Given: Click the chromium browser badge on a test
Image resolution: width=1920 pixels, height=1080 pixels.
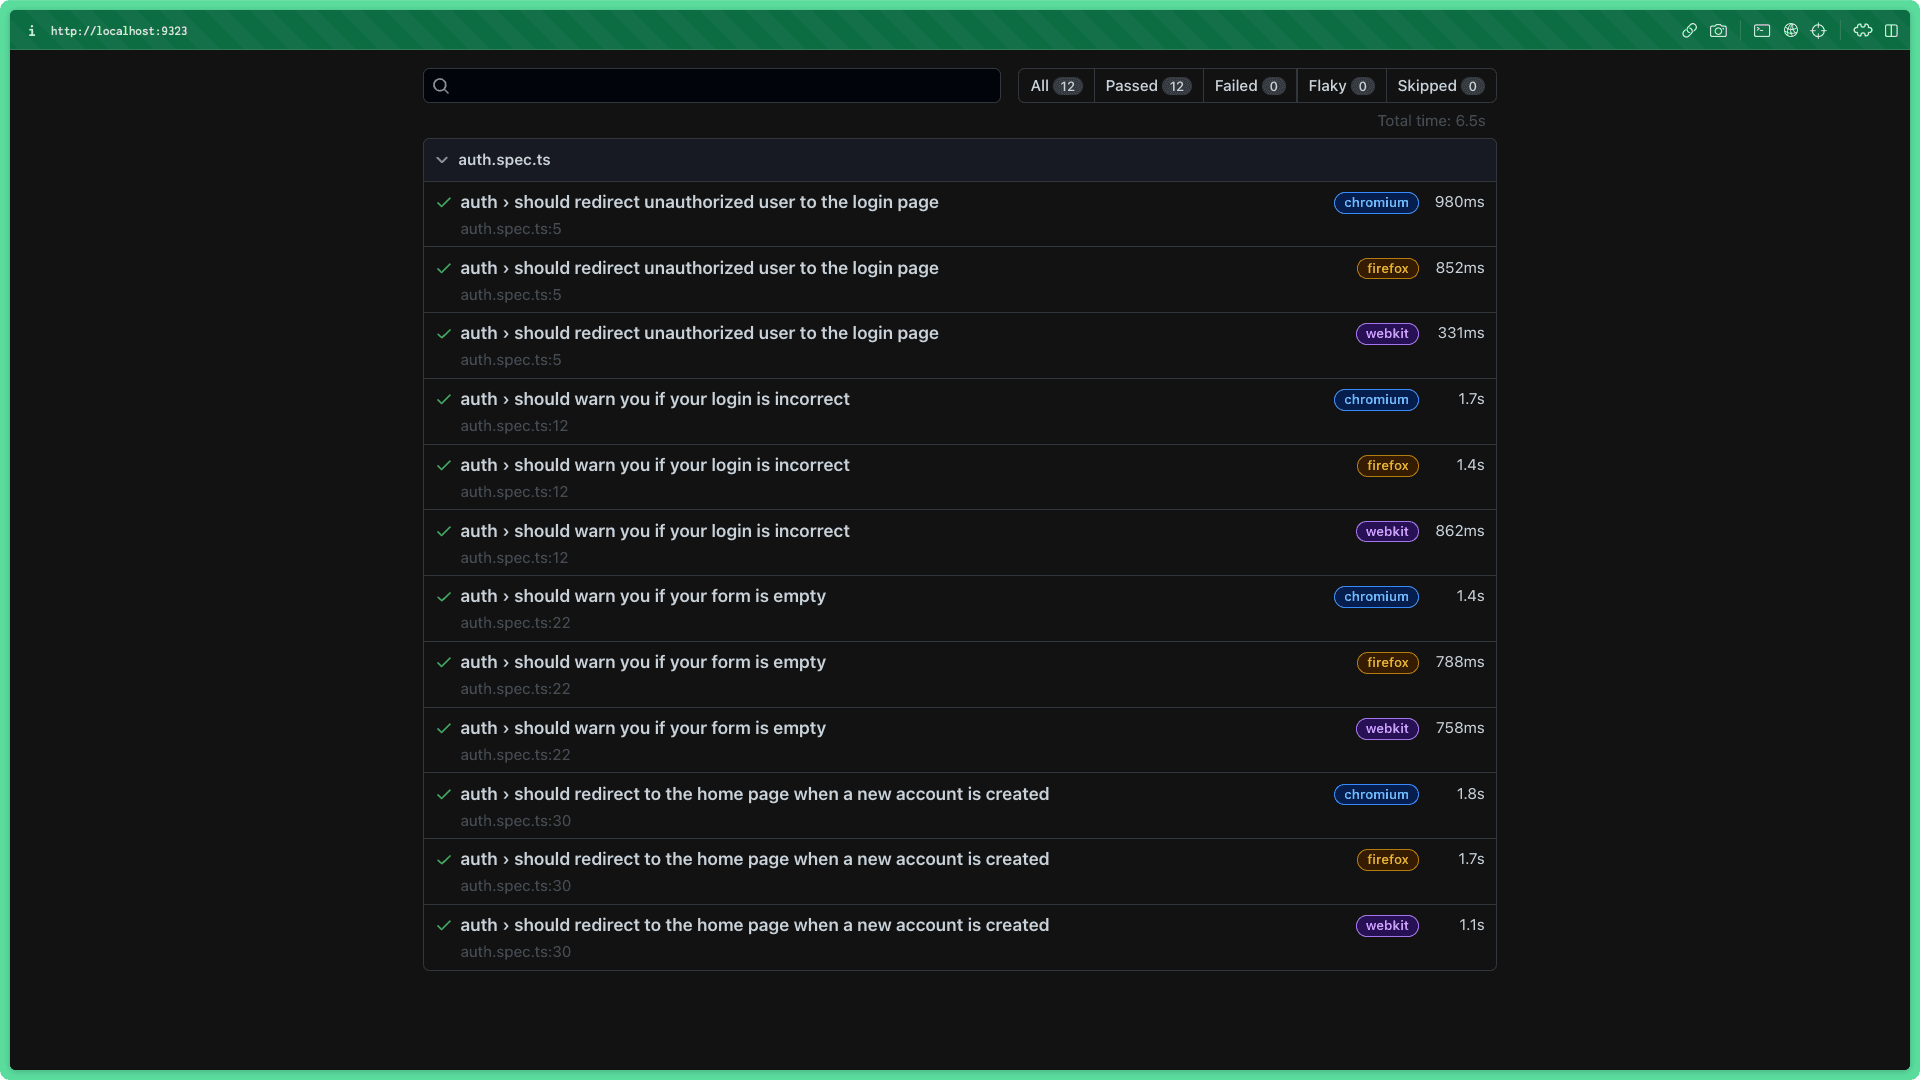Looking at the screenshot, I should [x=1376, y=203].
